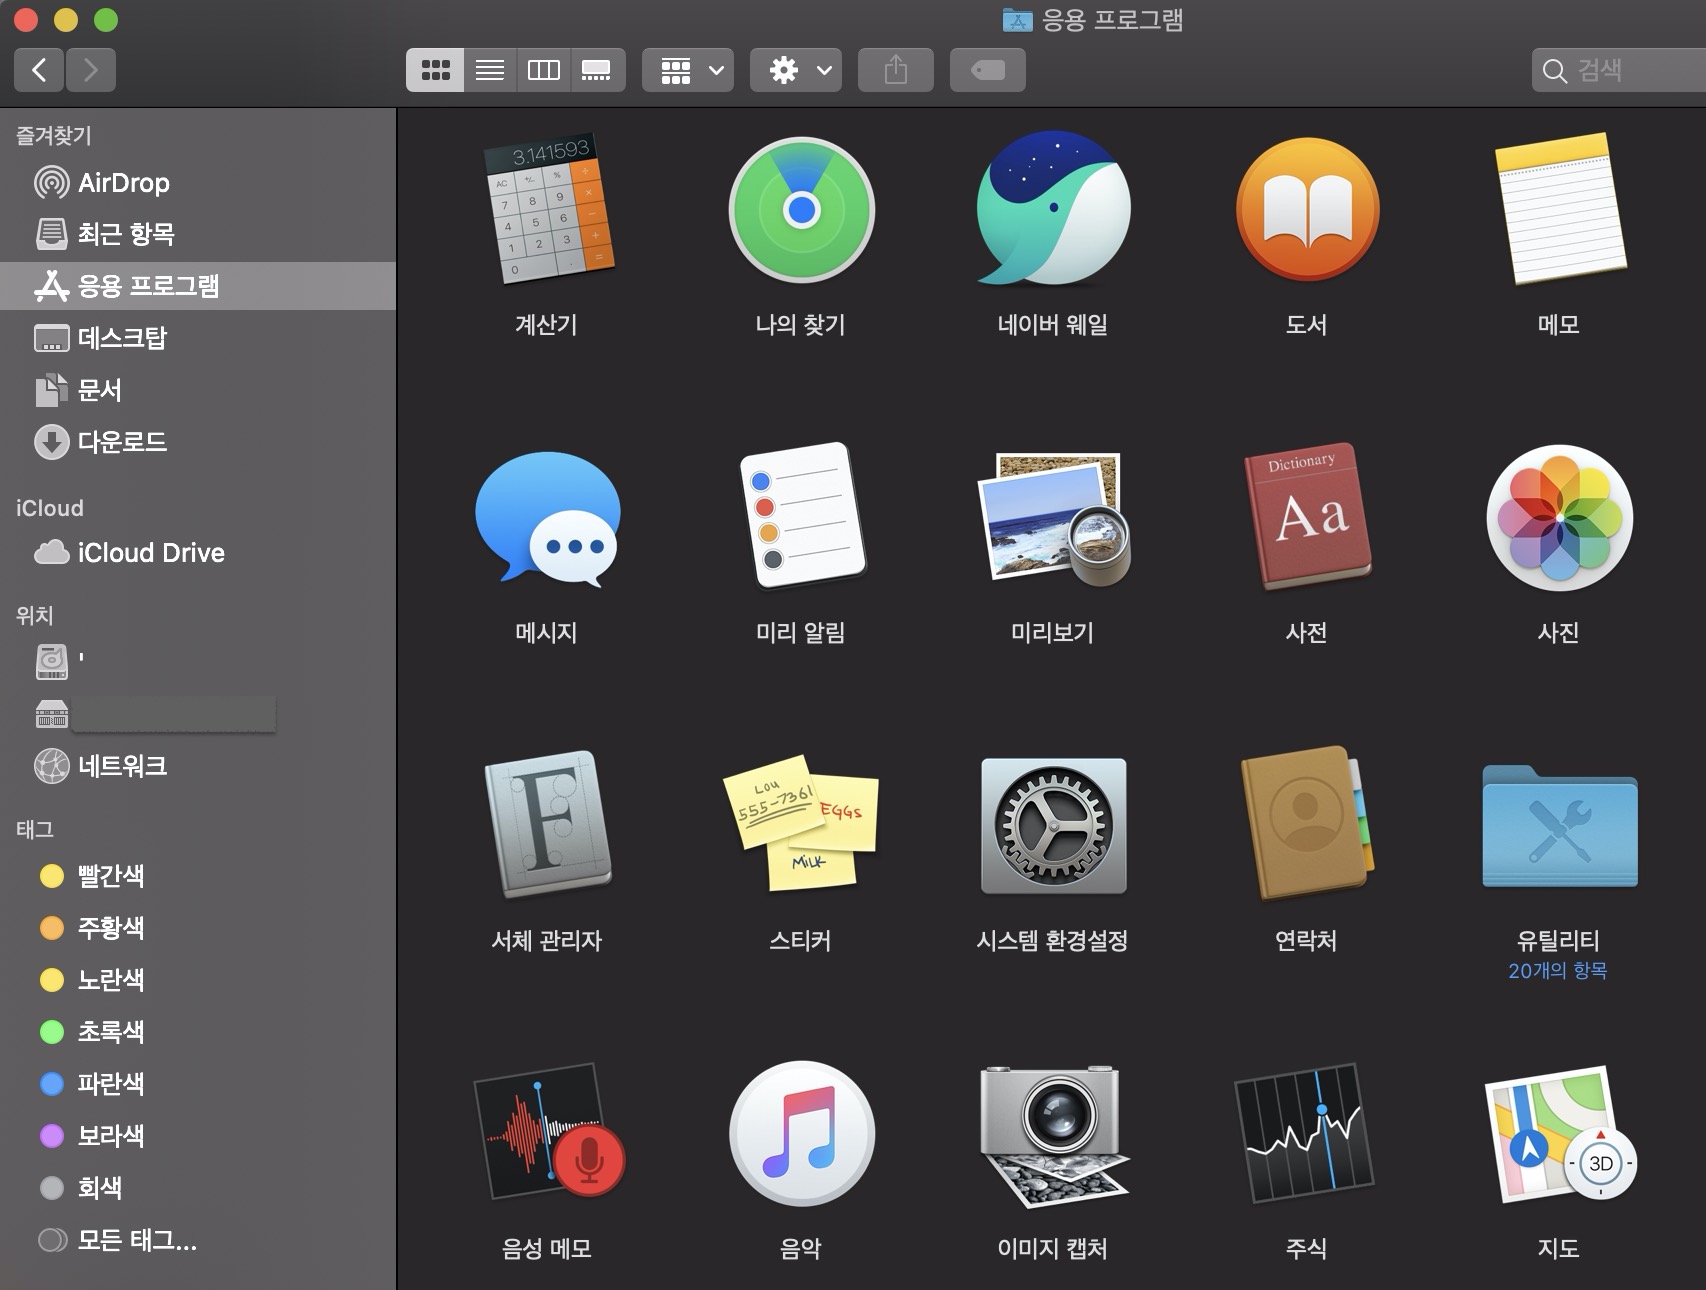1706x1290 pixels.
Task: Open the 미리 알림 (Reminders) app
Action: (x=801, y=516)
